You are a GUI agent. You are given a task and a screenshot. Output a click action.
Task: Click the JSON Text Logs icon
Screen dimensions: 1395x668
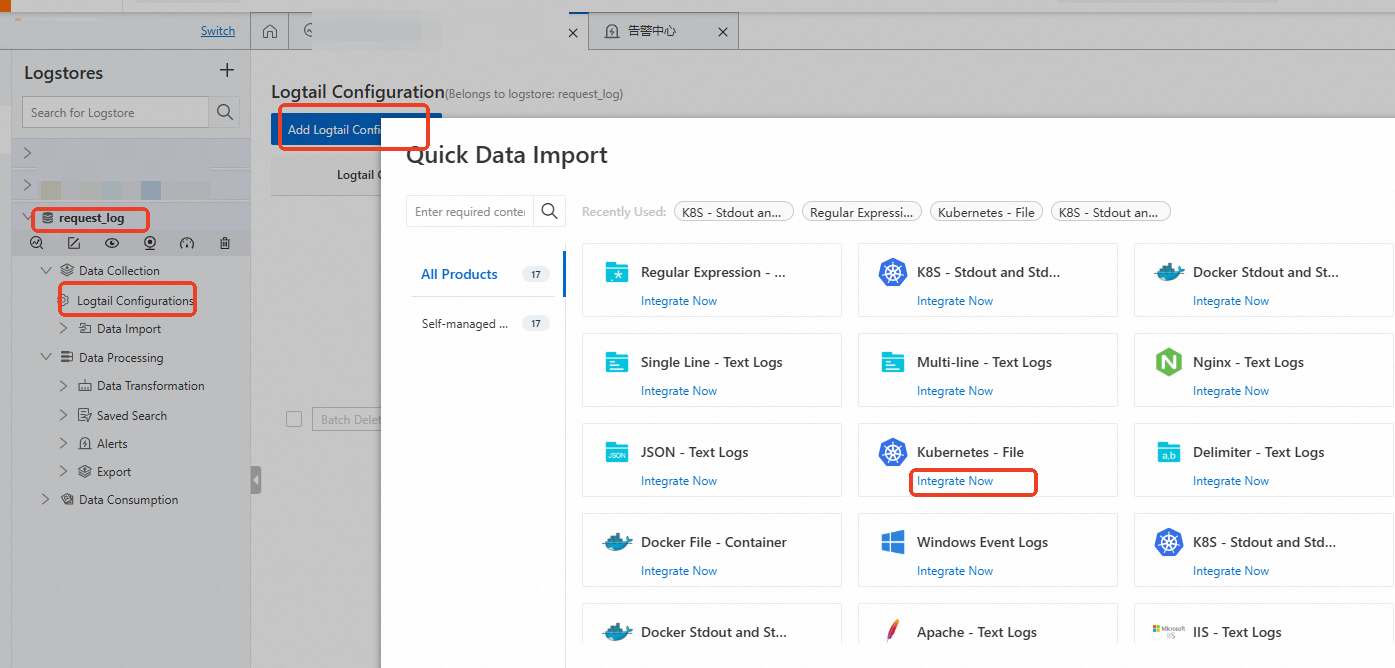tap(617, 452)
